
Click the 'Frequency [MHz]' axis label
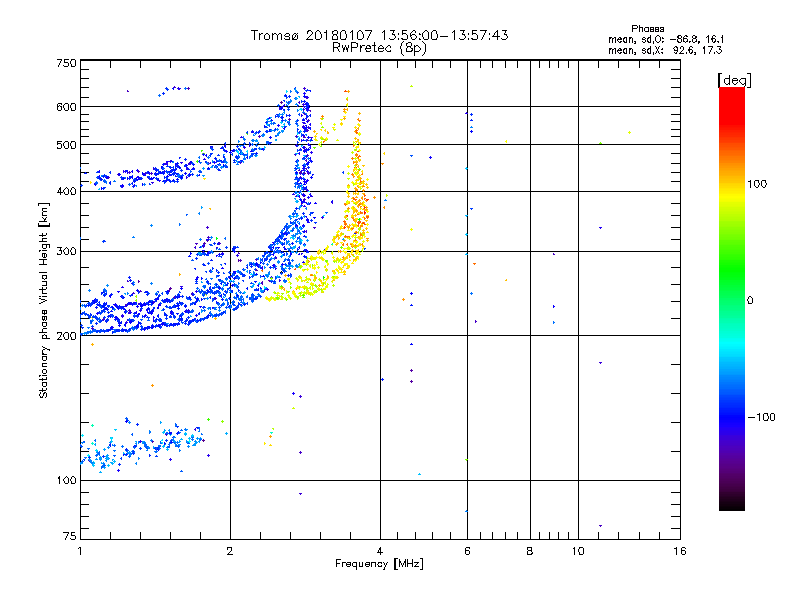tap(379, 564)
